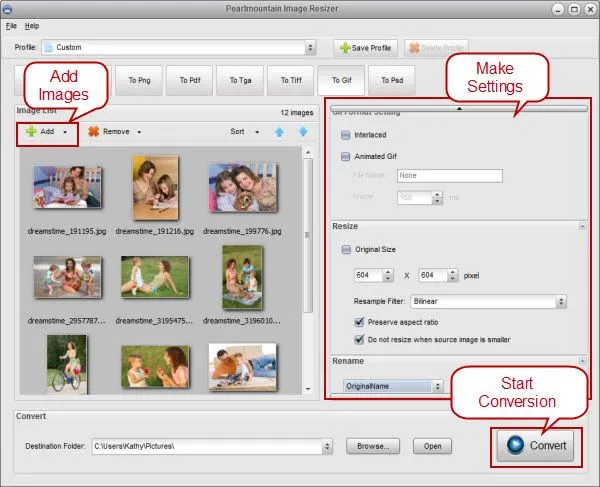Select thumbnail dreamstime_191195.jpg
600x487 pixels.
coord(67,187)
